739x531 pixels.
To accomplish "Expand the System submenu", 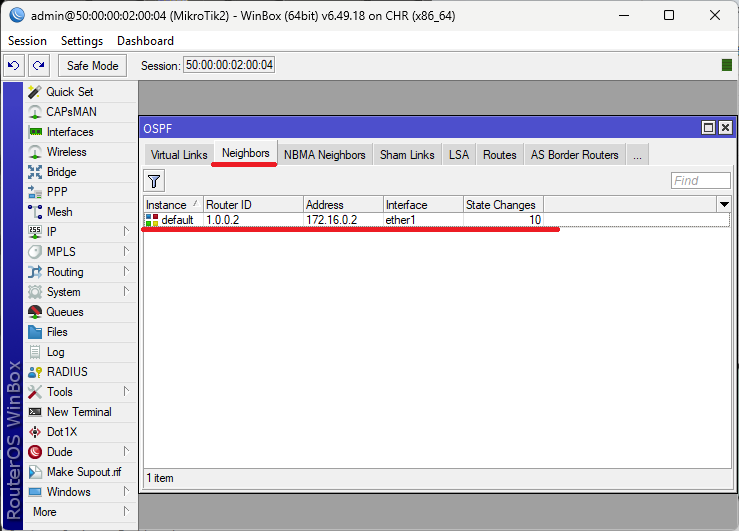I will point(80,292).
